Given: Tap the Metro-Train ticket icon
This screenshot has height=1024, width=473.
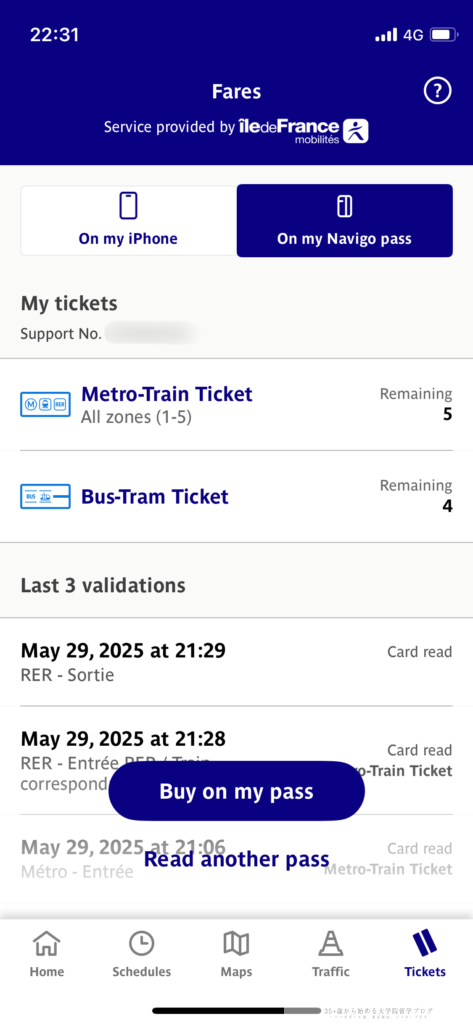Looking at the screenshot, I should pyautogui.click(x=45, y=405).
